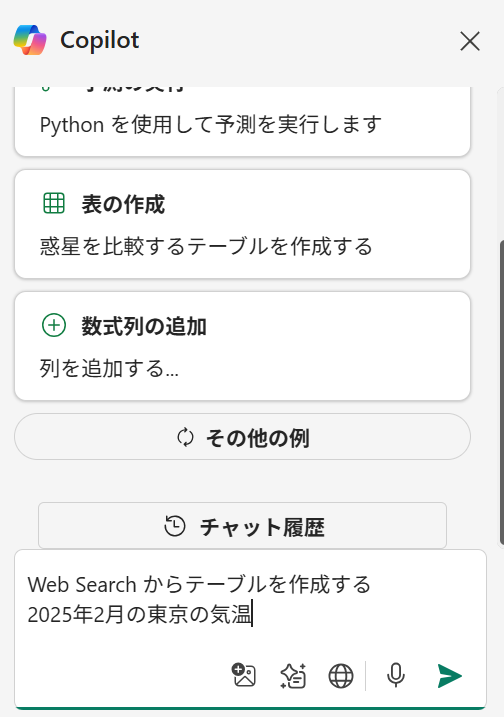Click the clock history icon

pos(175,526)
